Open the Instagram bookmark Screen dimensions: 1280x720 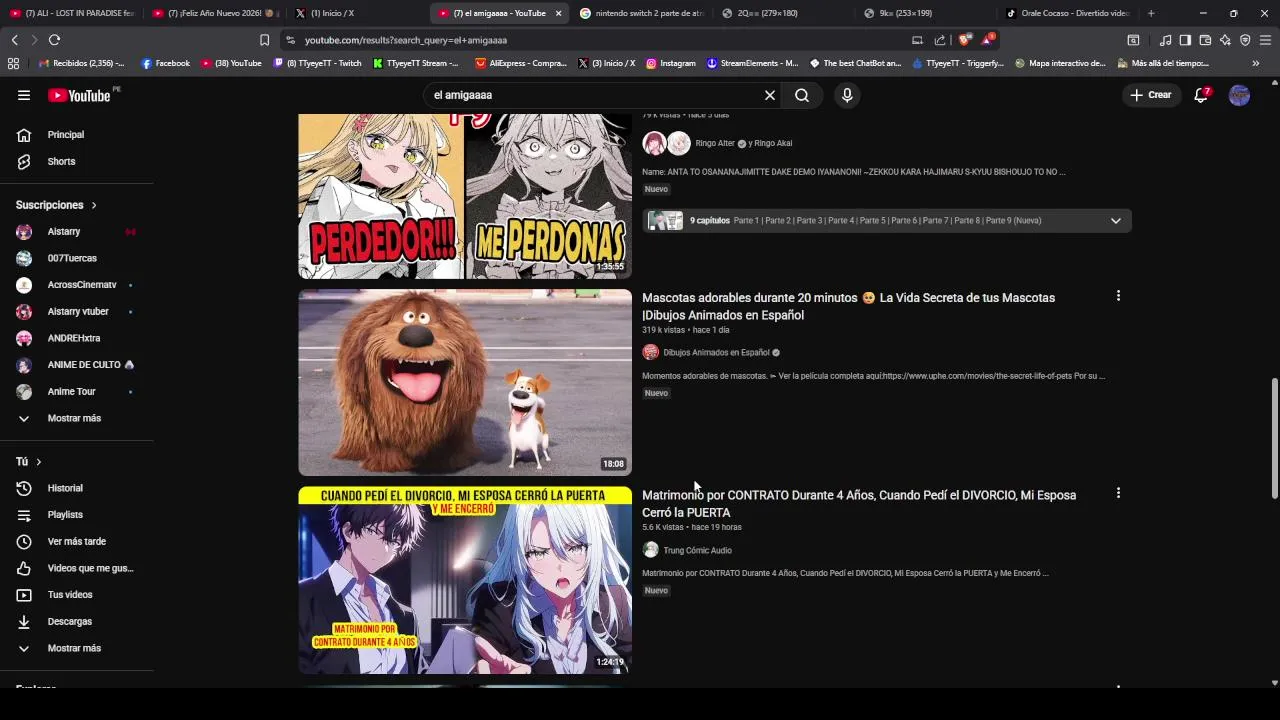[x=671, y=63]
